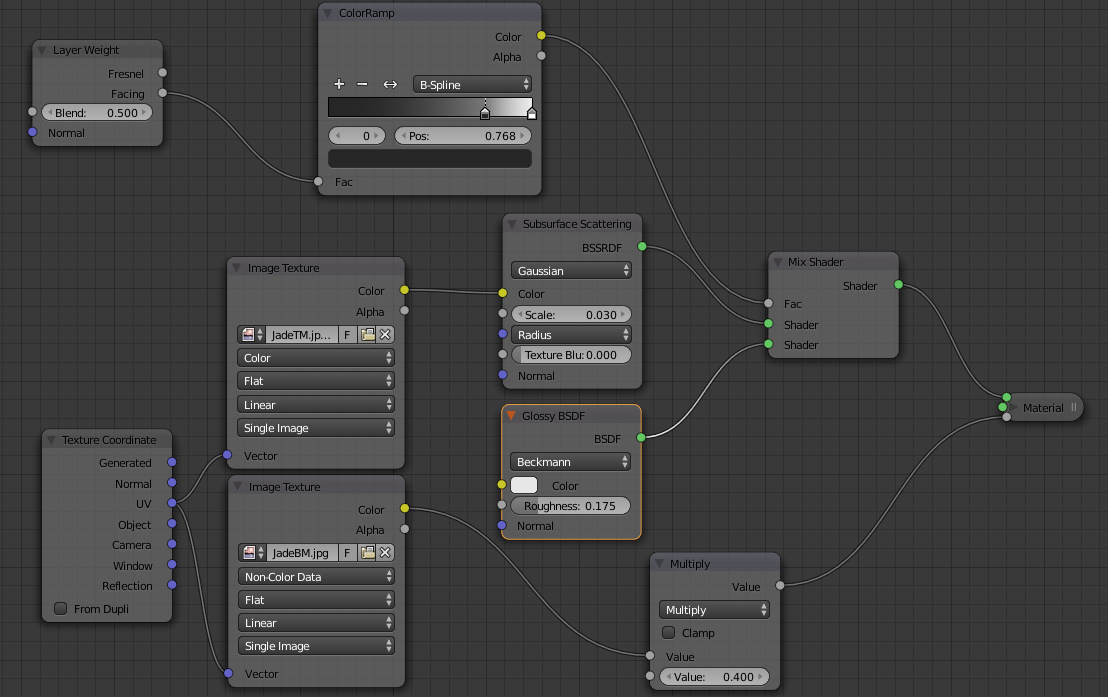Click the Texture Blur 0.000 slider
Image resolution: width=1108 pixels, height=697 pixels.
tap(571, 355)
